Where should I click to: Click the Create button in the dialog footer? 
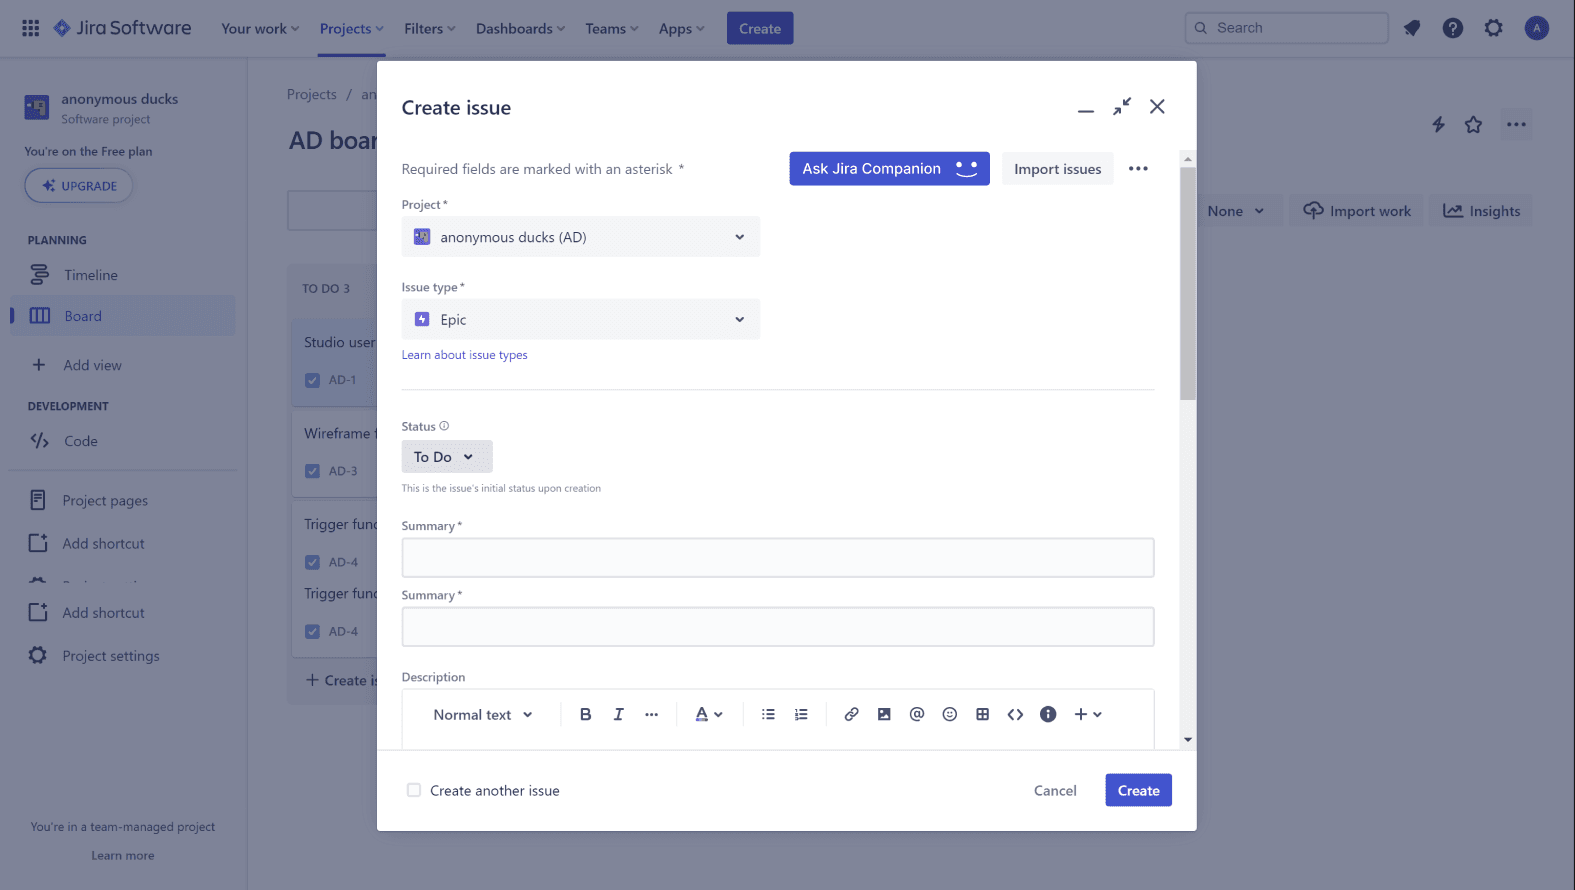1138,790
